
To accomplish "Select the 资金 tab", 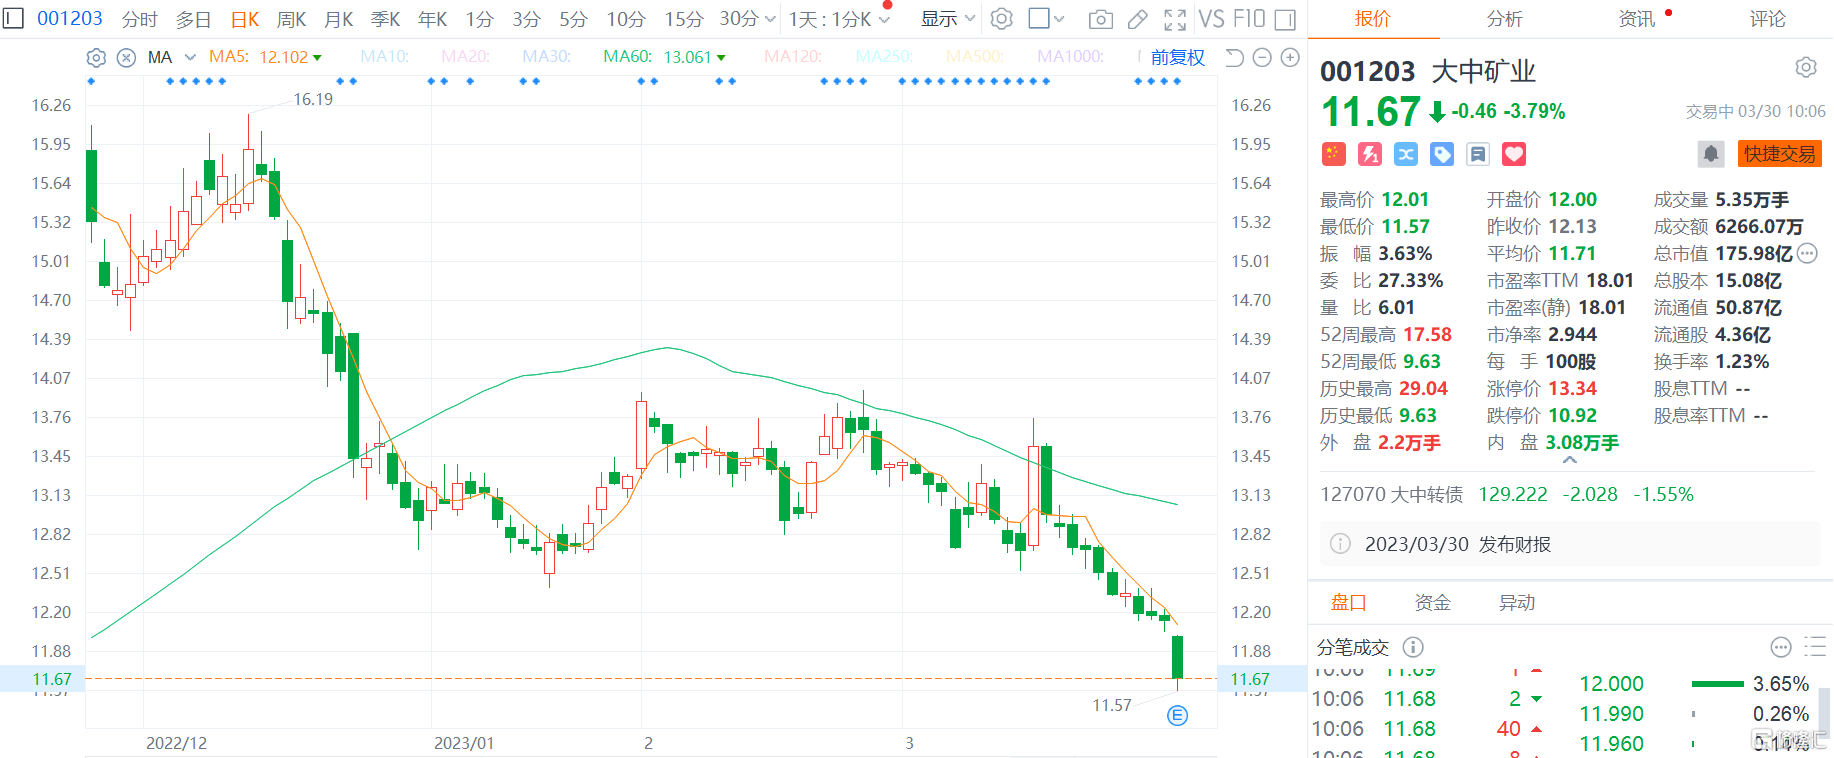I will (x=1432, y=602).
